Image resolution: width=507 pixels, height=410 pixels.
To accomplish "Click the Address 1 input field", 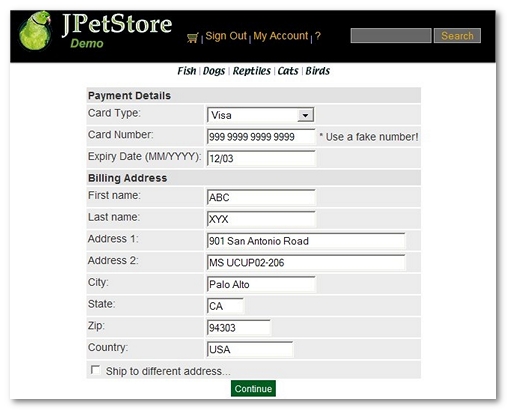I will pyautogui.click(x=306, y=241).
